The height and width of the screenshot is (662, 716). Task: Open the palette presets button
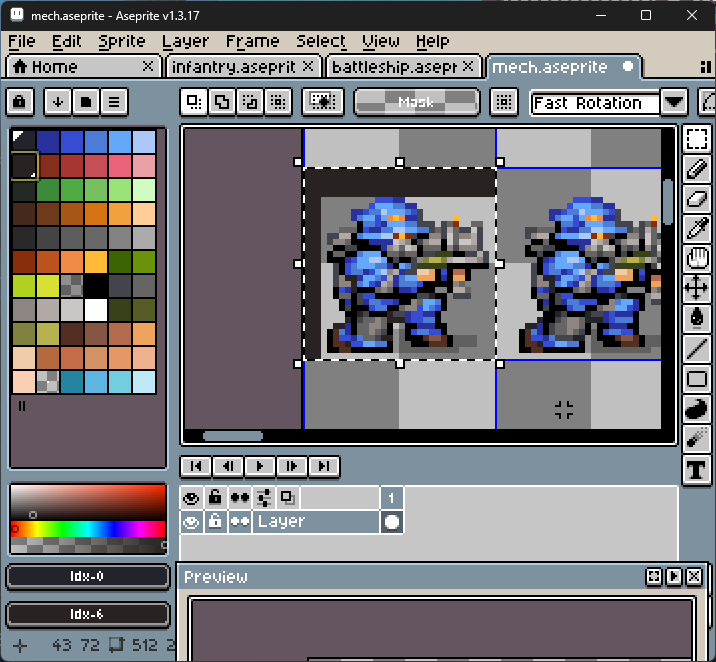pyautogui.click(x=86, y=102)
